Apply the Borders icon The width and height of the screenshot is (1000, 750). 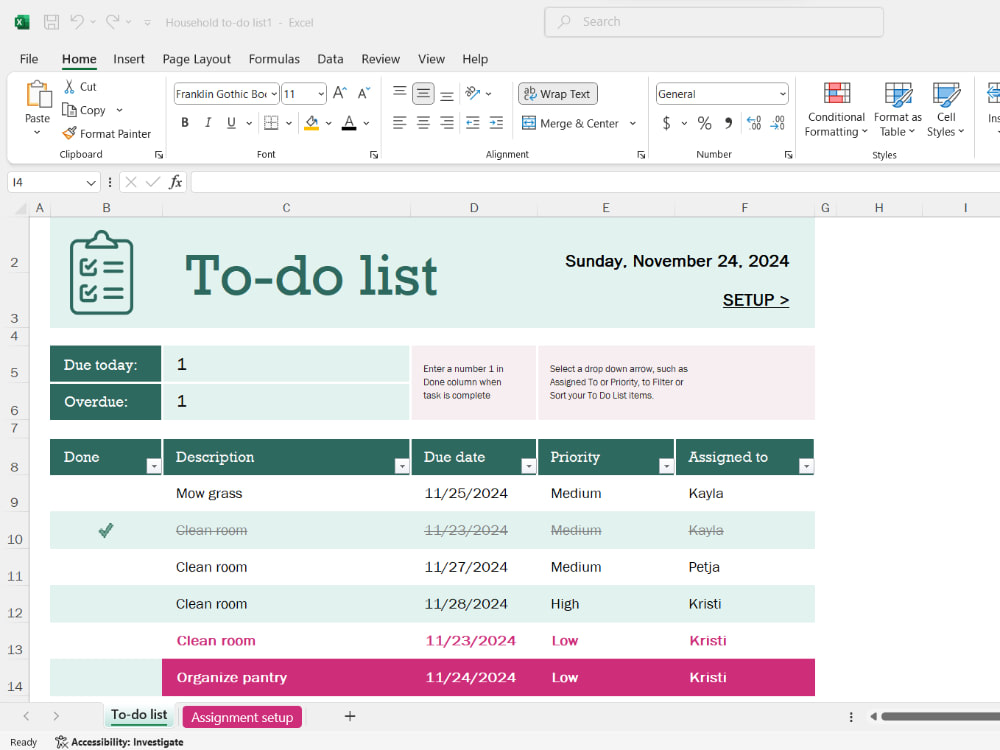271,122
